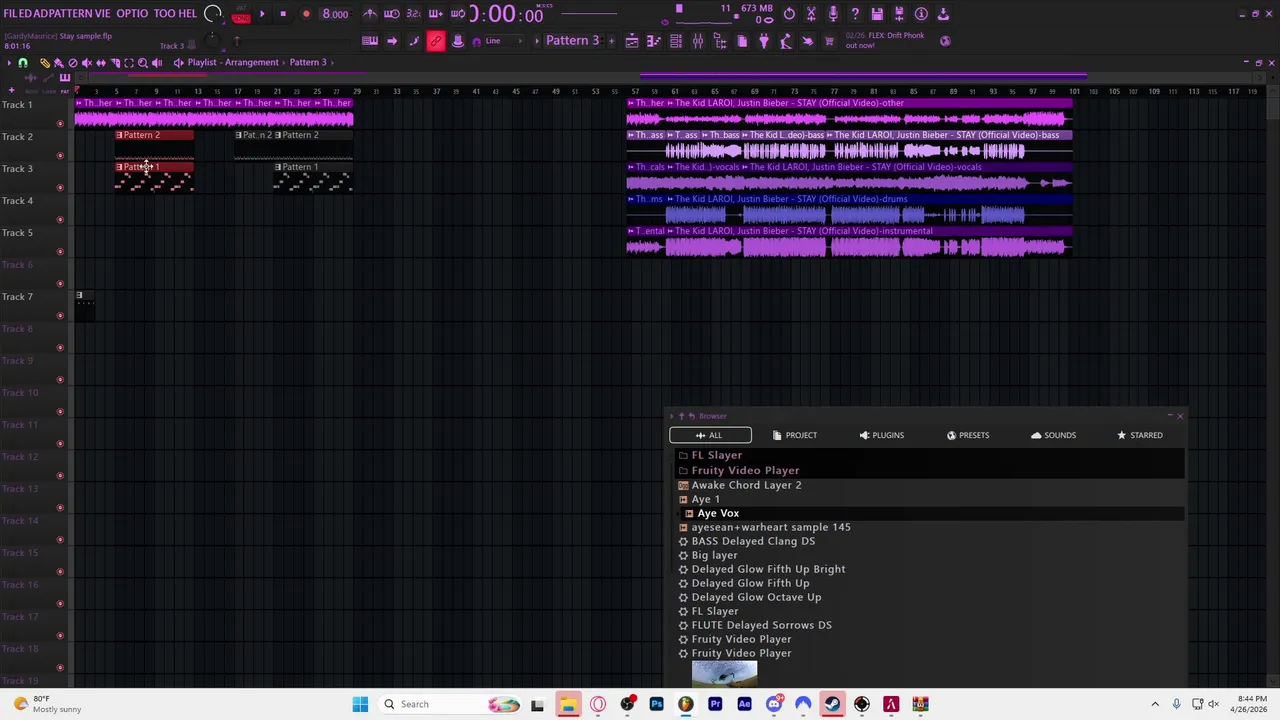Add new pattern with plus button
The width and height of the screenshot is (1280, 720).
click(612, 41)
